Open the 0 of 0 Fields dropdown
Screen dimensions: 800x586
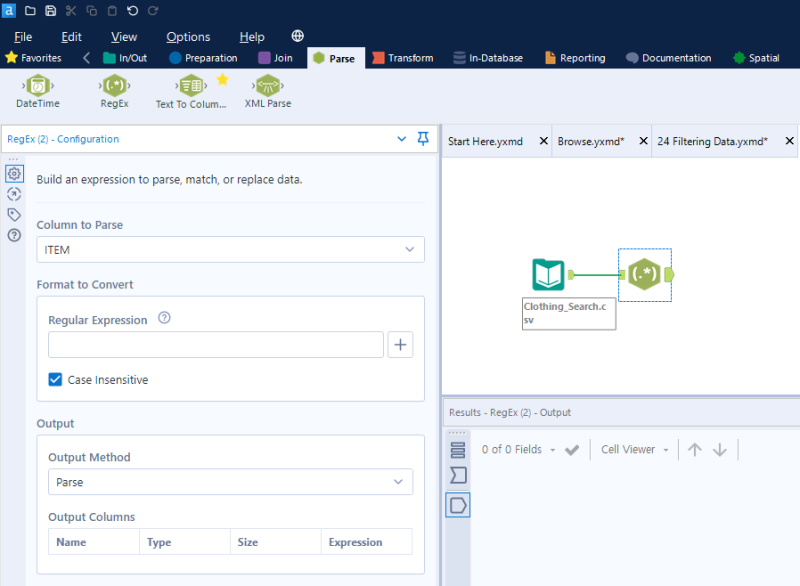[x=518, y=449]
